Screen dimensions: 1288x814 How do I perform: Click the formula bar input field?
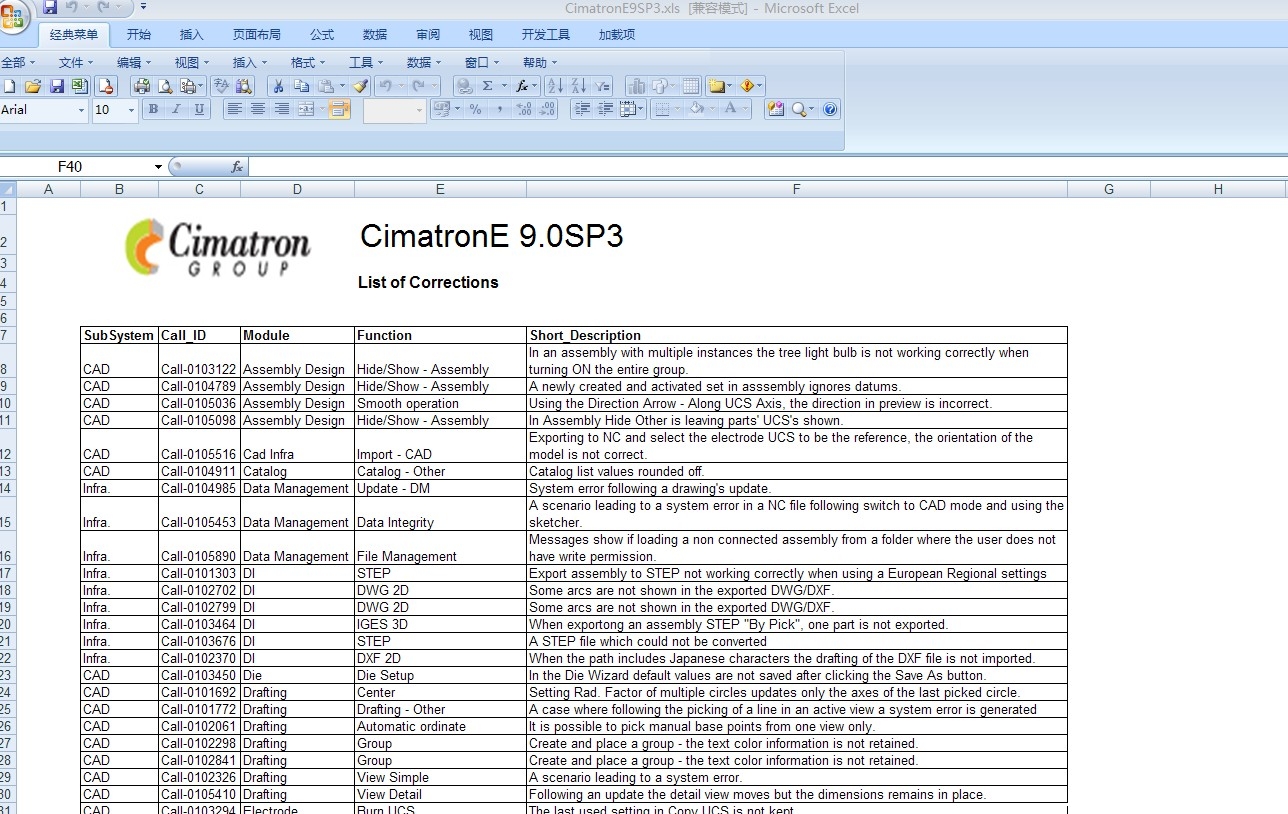[x=767, y=167]
